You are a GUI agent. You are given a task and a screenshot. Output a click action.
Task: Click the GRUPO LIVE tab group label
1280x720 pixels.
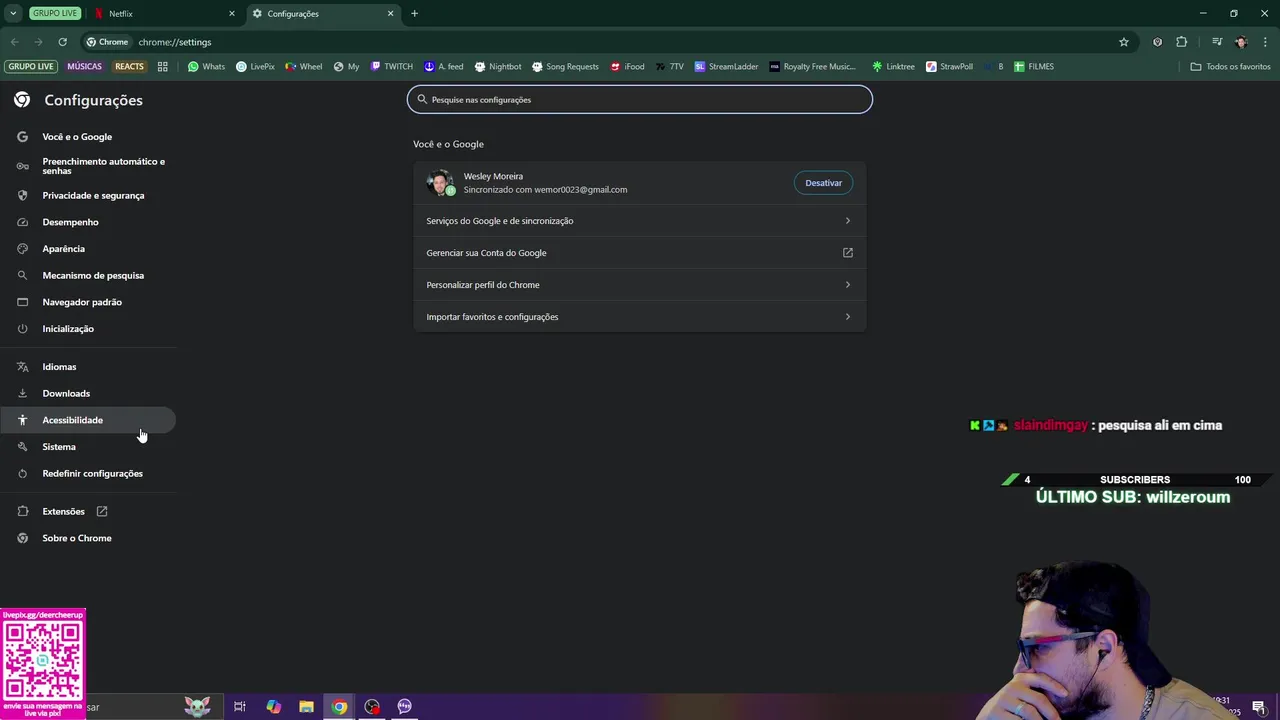(54, 14)
